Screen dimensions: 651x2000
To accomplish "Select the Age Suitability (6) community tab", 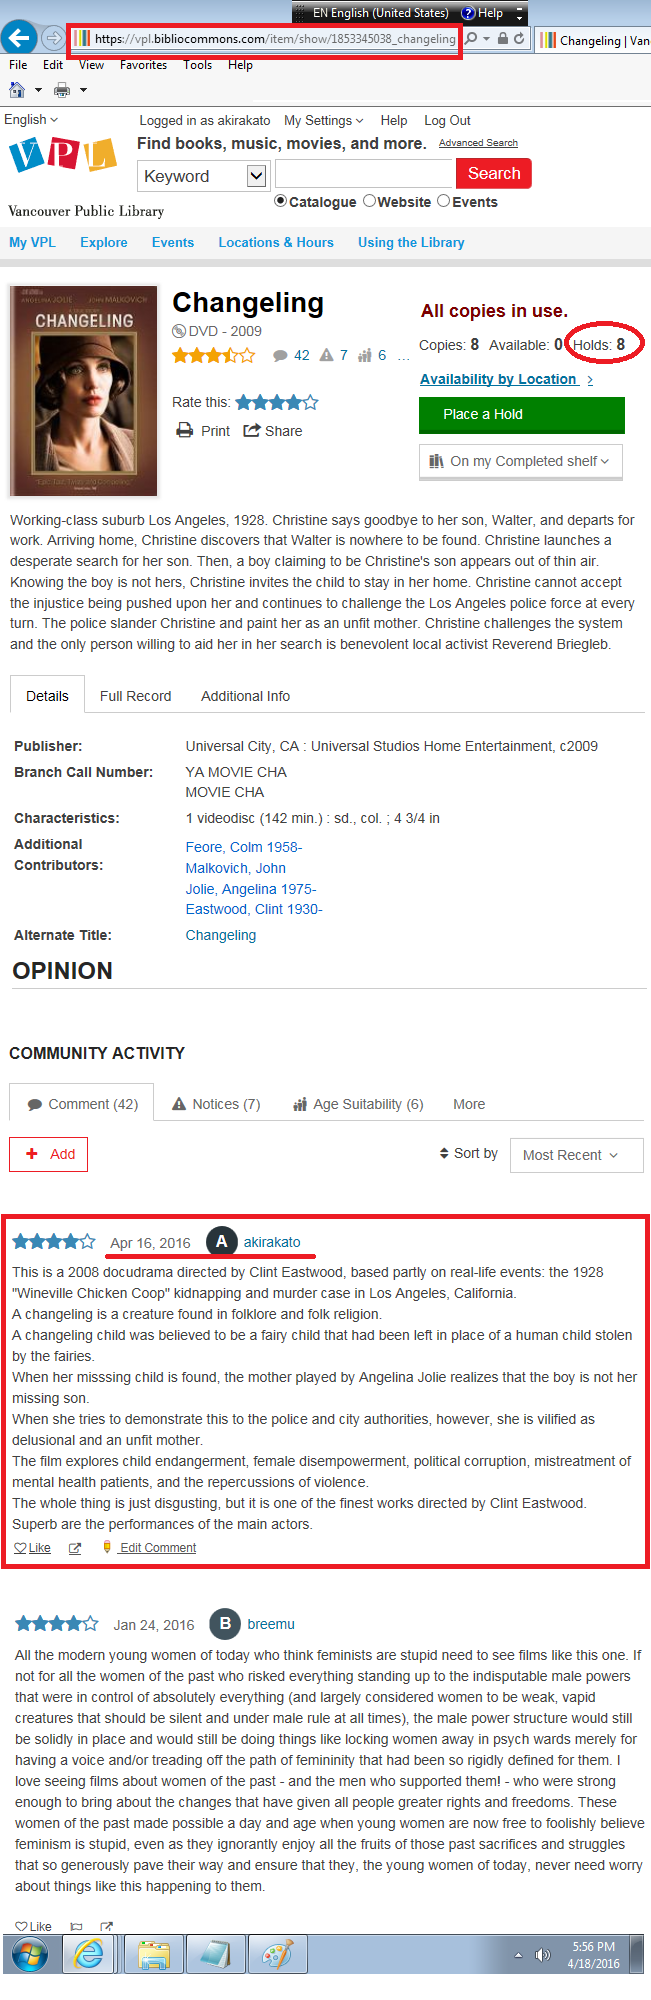I will click(x=358, y=1103).
